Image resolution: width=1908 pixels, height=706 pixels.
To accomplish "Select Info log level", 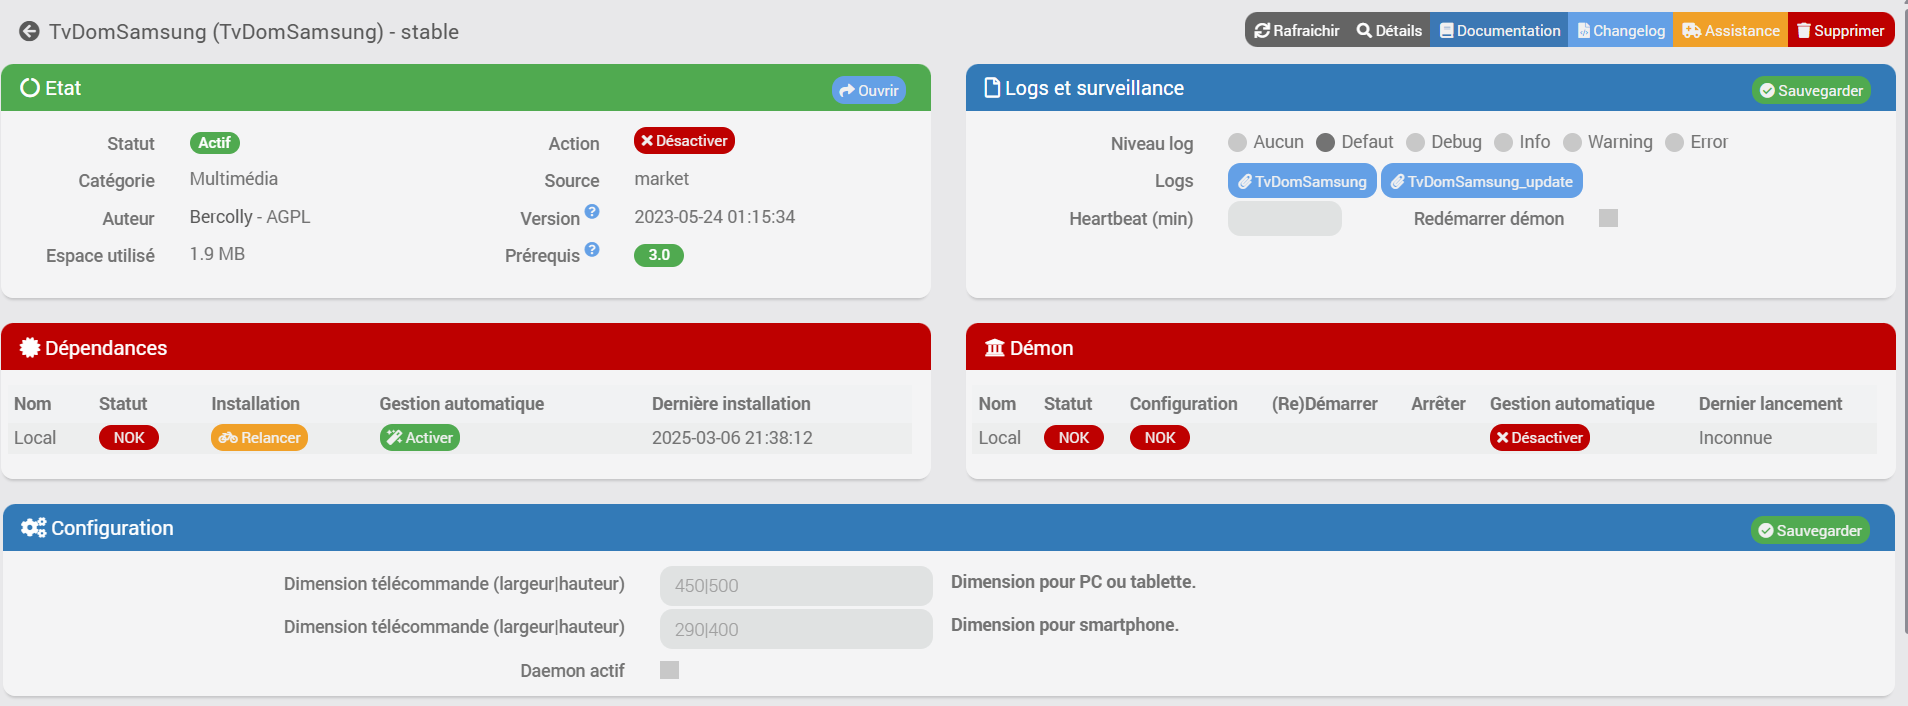I will 1503,142.
